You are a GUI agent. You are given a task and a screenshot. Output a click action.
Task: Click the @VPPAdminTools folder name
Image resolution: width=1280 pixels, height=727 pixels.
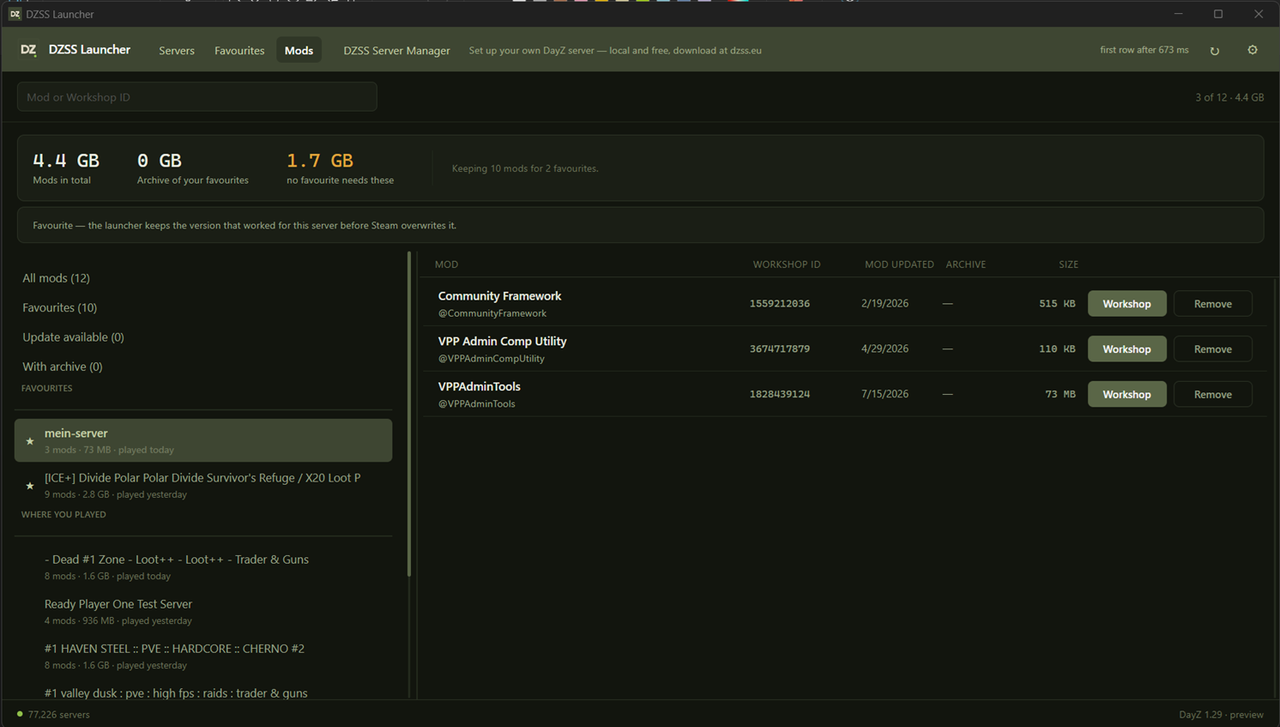(x=477, y=403)
